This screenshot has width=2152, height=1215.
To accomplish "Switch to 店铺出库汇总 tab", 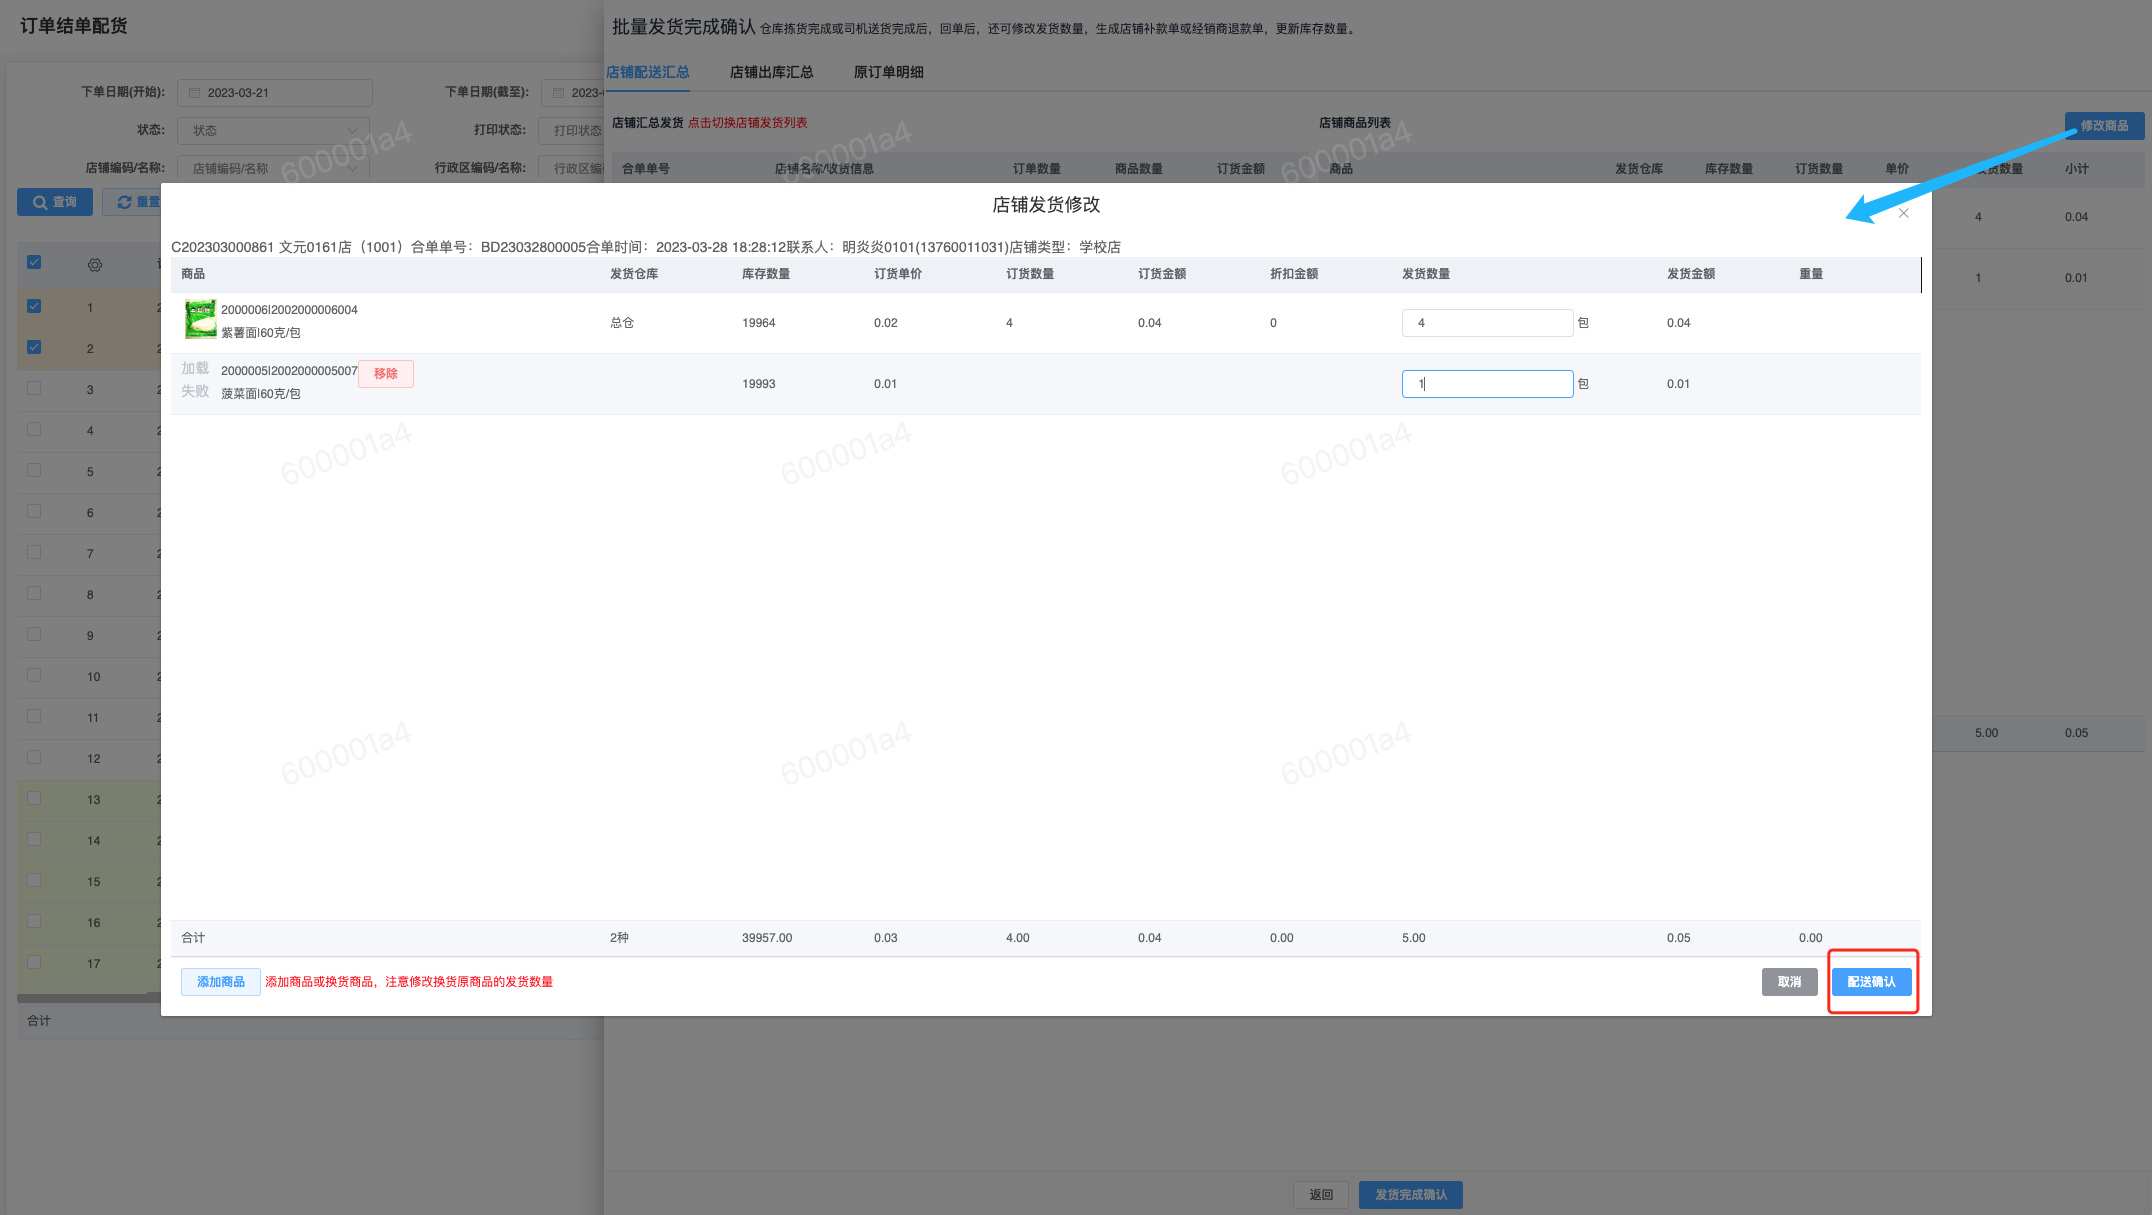I will [x=771, y=72].
